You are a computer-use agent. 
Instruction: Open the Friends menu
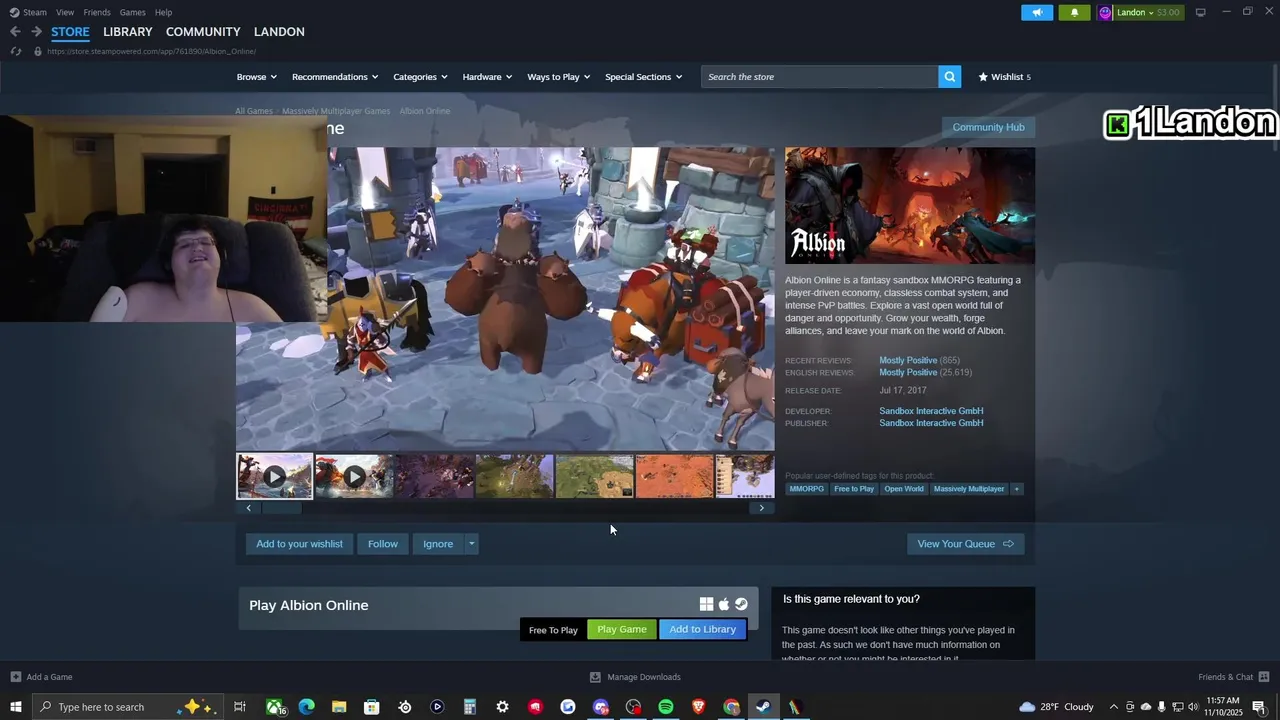pyautogui.click(x=97, y=12)
